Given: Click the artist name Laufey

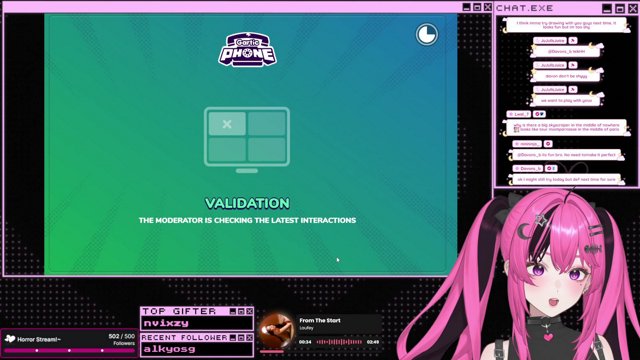Looking at the screenshot, I should 306,328.
